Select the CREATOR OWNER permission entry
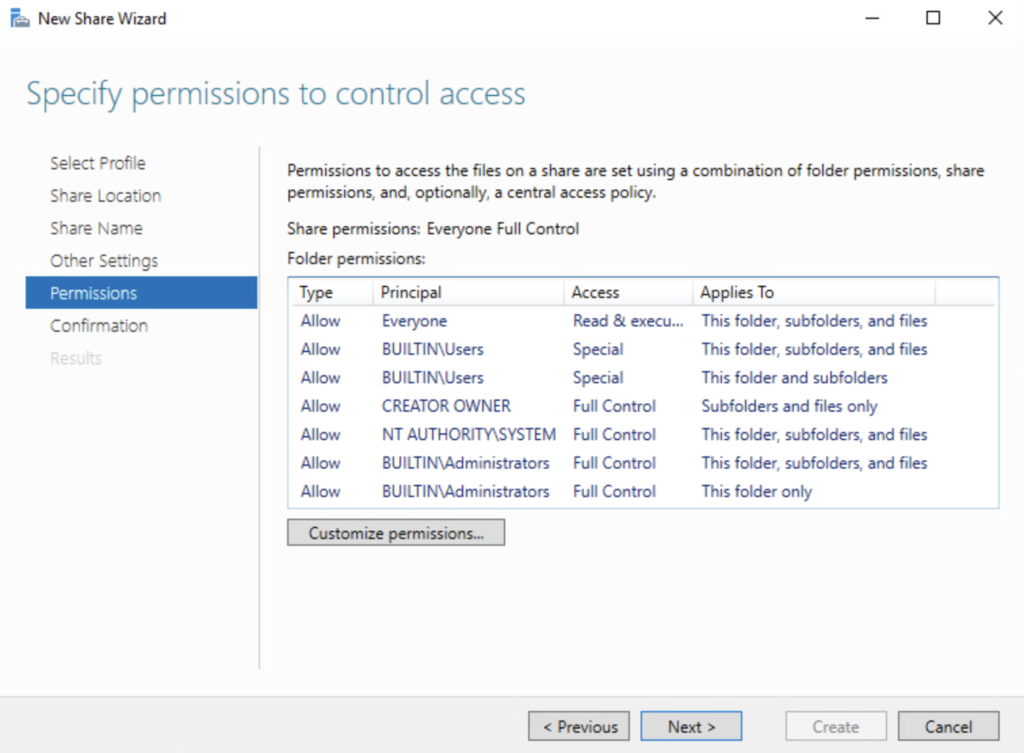 [x=446, y=406]
